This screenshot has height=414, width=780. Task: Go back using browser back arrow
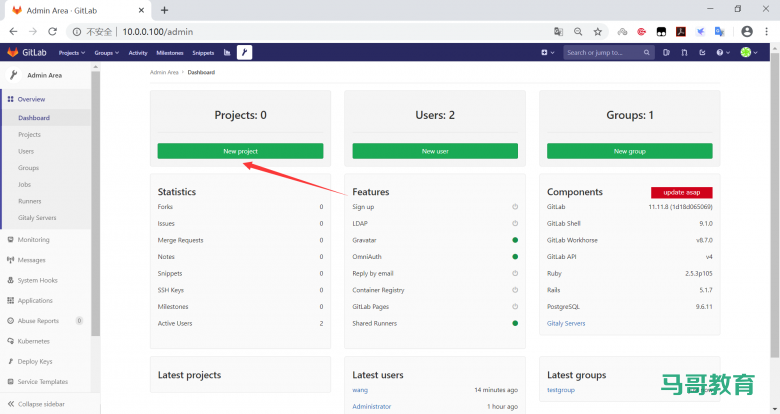(x=13, y=31)
